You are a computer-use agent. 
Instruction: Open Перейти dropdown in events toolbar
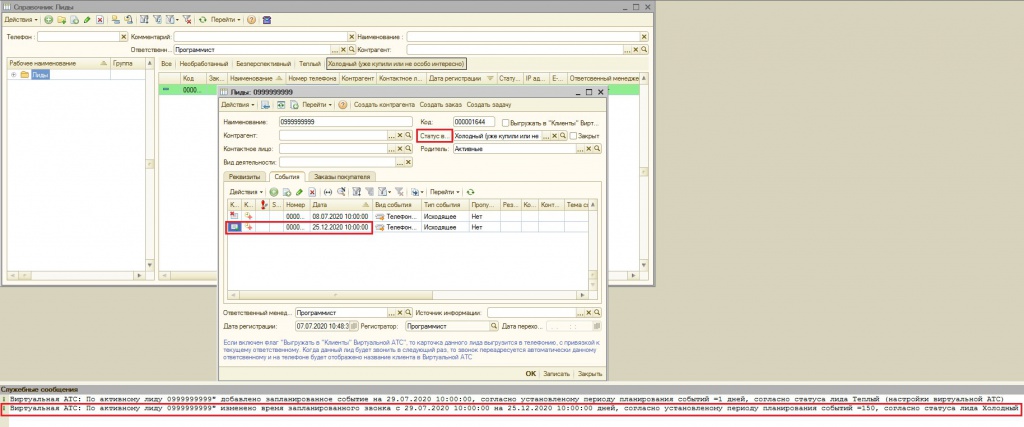tap(445, 192)
